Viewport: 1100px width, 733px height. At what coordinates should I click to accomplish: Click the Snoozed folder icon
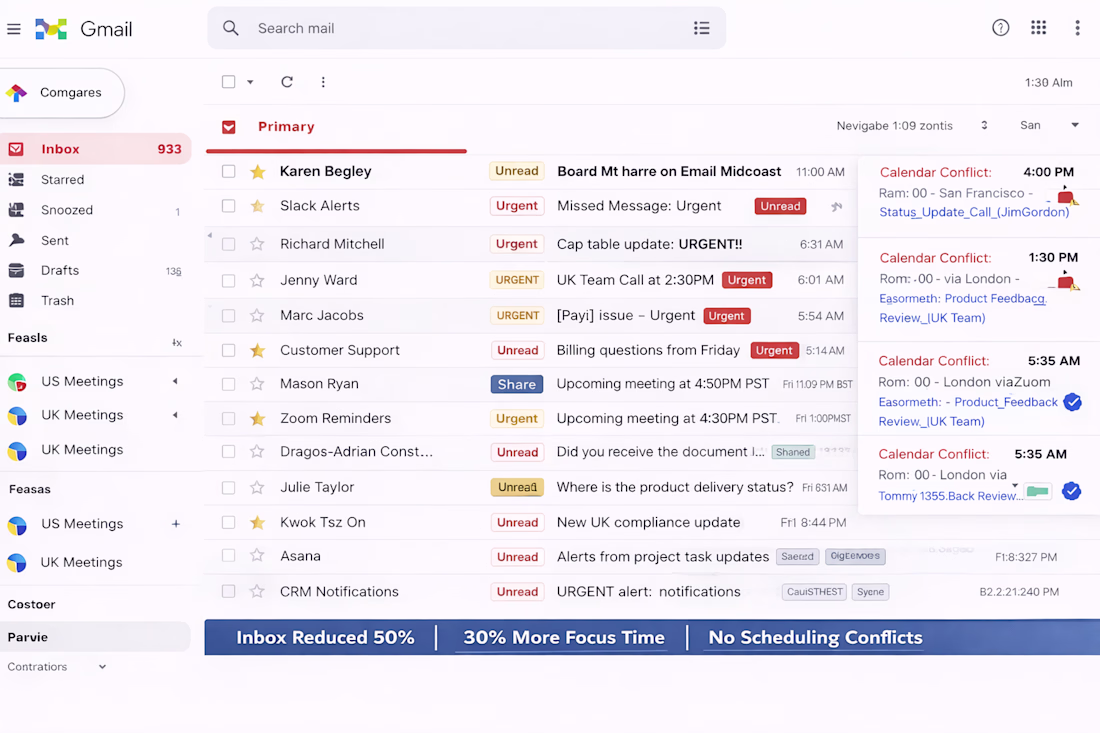tap(16, 210)
